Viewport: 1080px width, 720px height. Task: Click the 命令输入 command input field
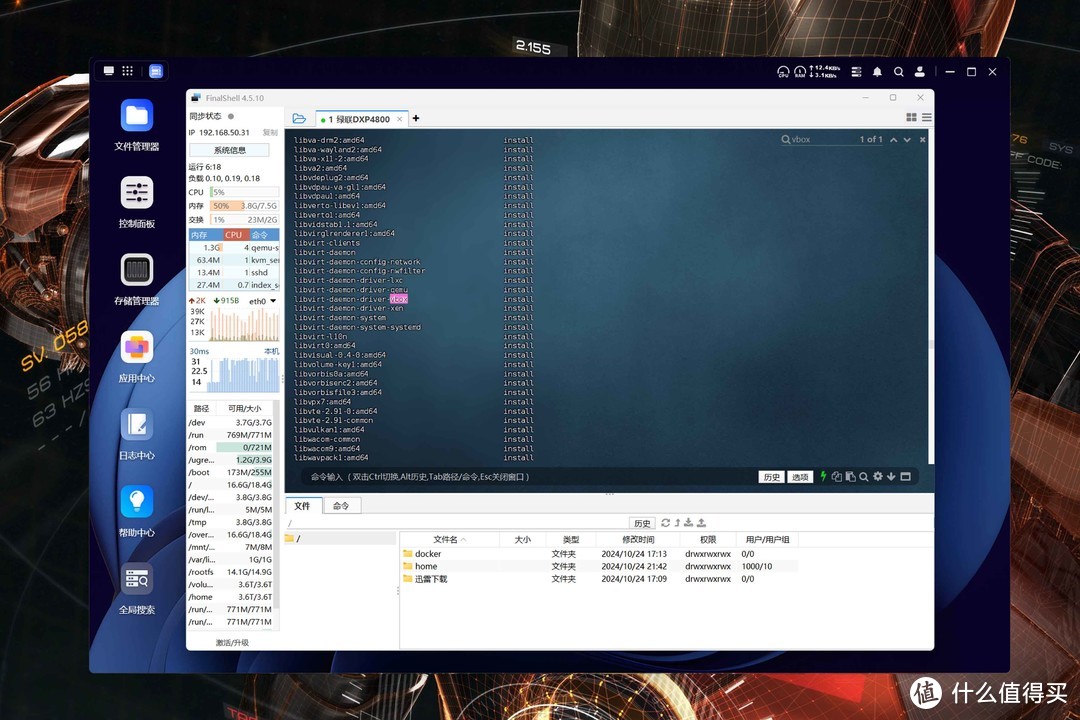(450, 477)
